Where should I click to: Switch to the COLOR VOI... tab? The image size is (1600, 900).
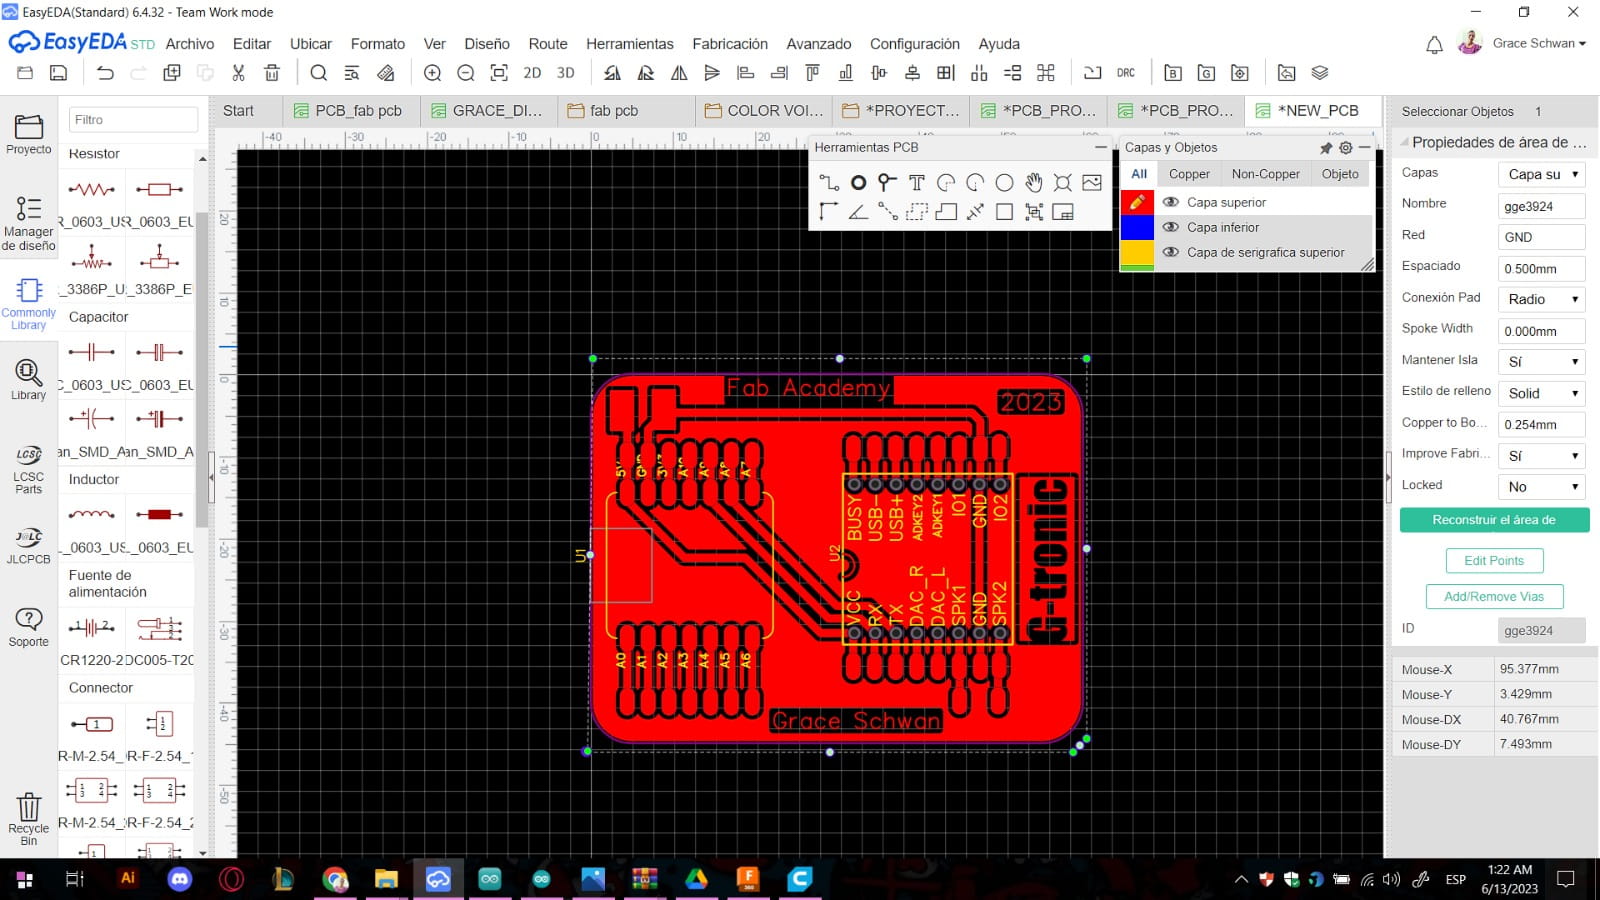coord(763,111)
